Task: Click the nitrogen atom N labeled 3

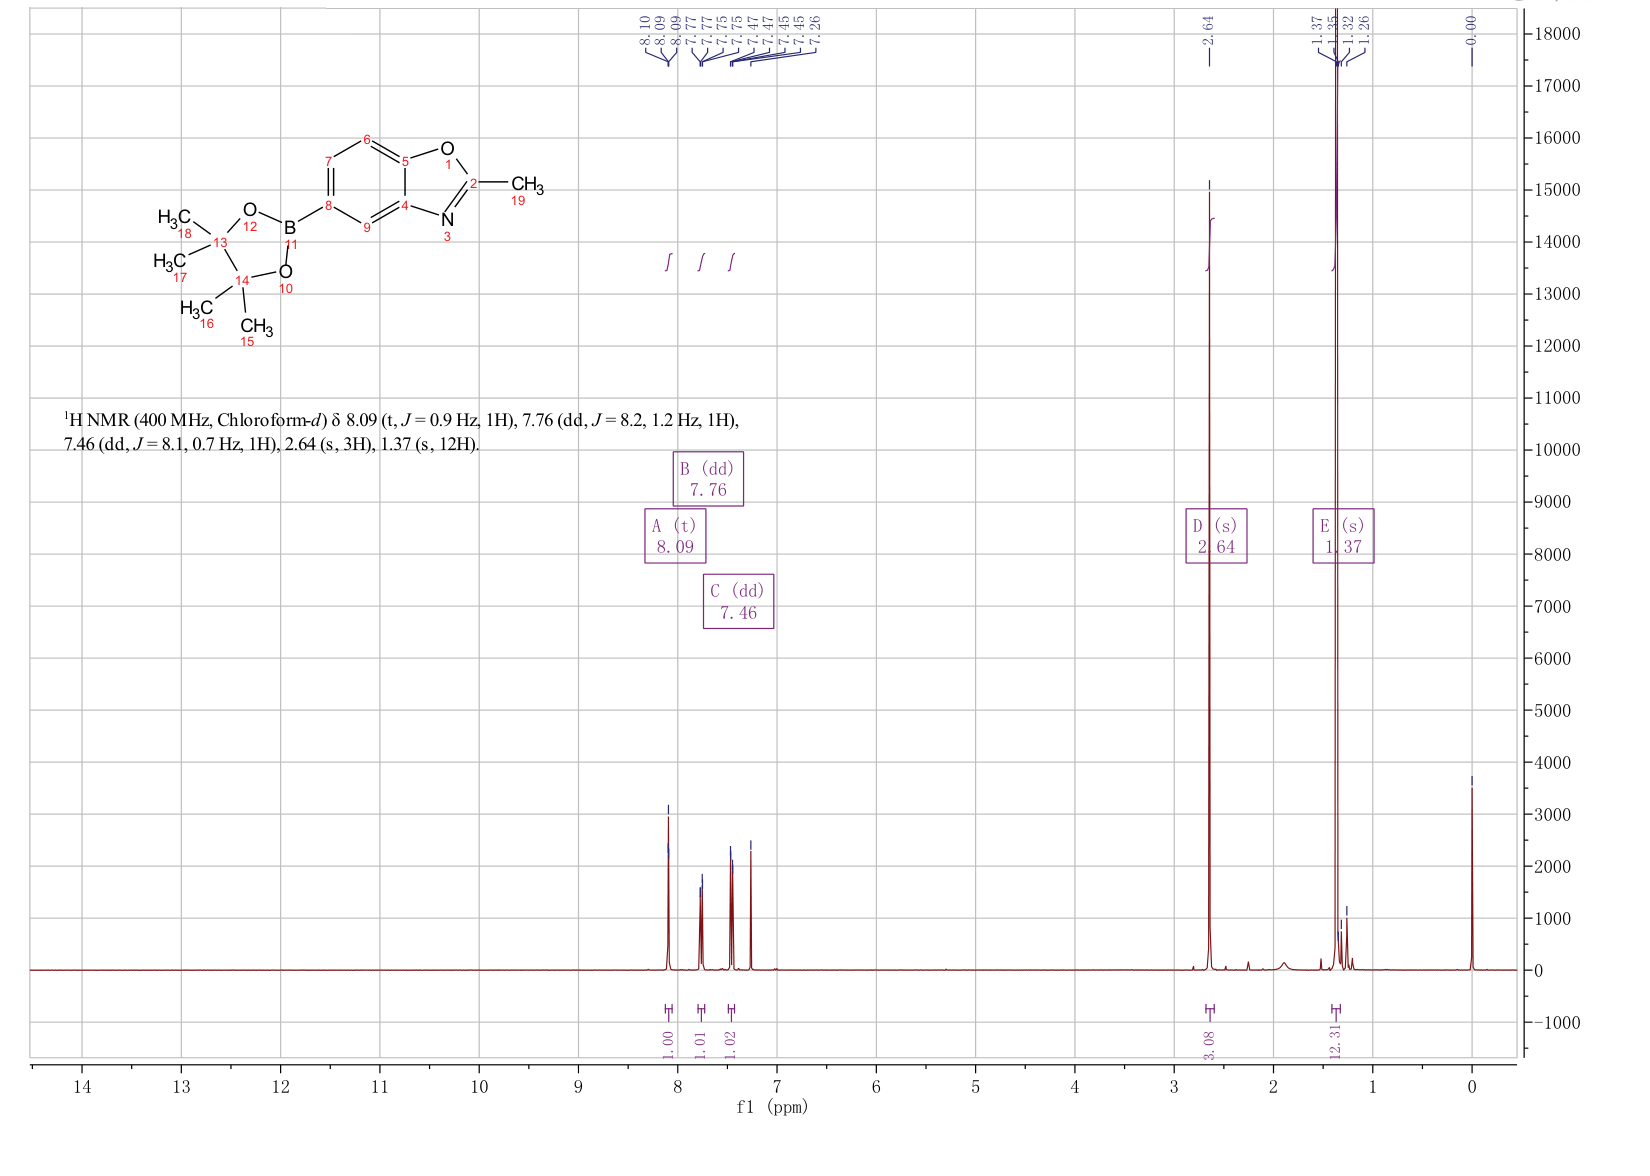Action: [x=447, y=221]
